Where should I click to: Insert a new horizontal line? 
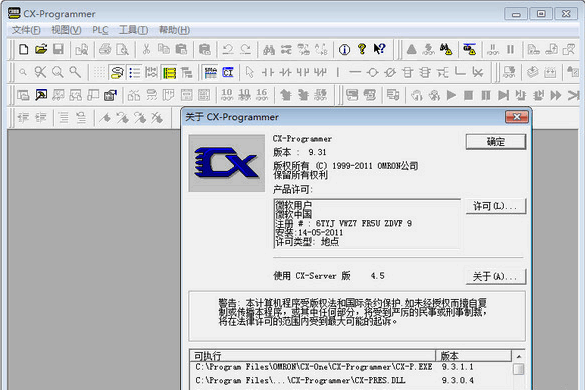355,72
